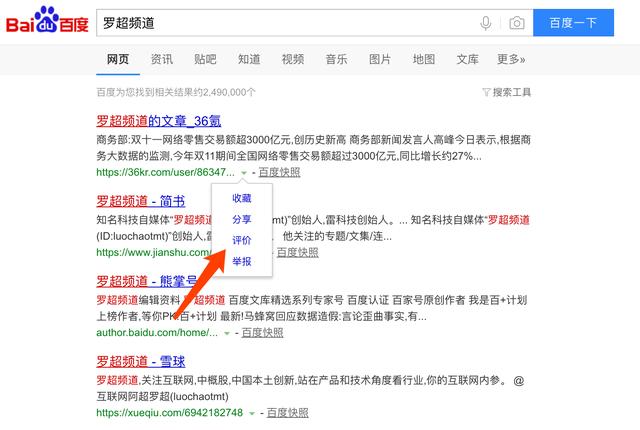The image size is (640, 430).
Task: Choose 分享 in the popup menu
Action: pyautogui.click(x=242, y=219)
